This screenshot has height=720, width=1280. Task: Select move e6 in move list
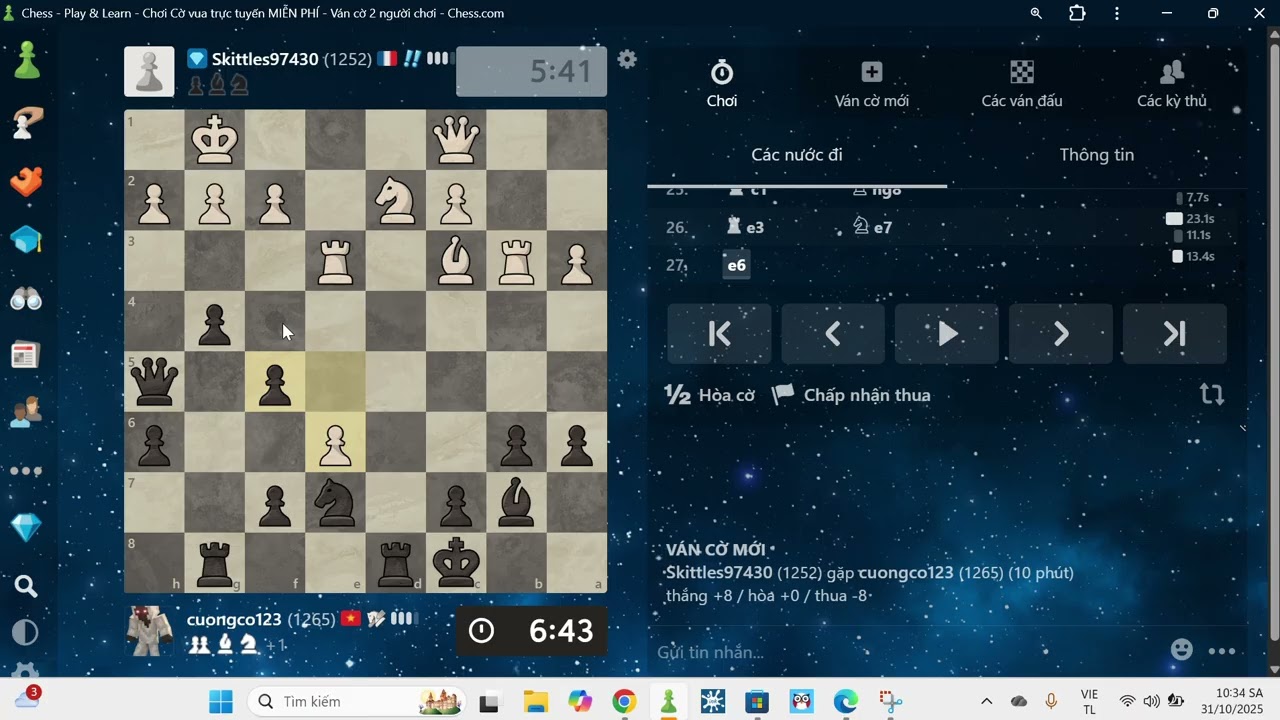(737, 265)
